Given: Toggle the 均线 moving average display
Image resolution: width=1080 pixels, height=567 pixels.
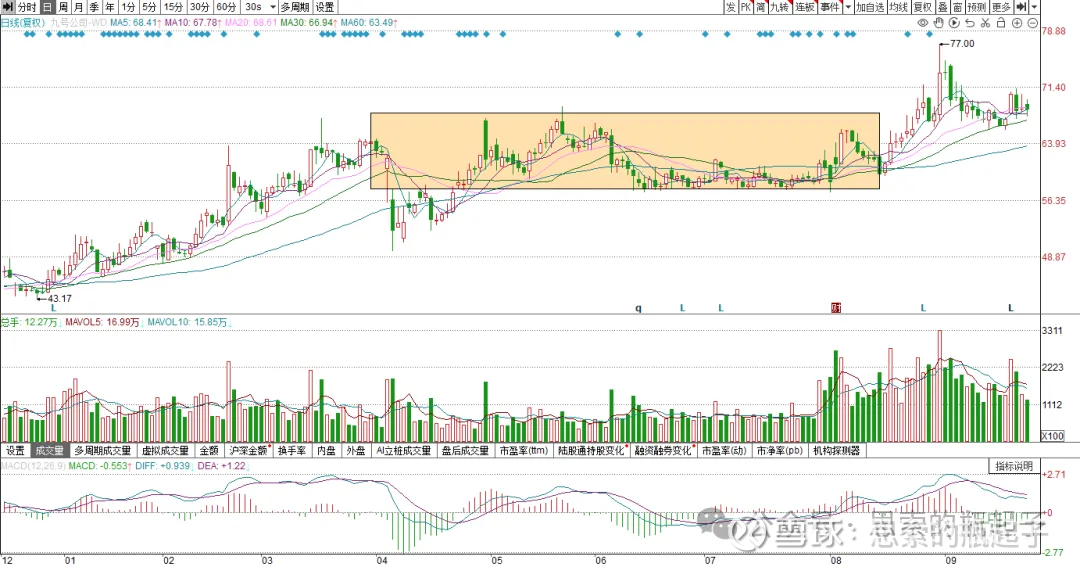Looking at the screenshot, I should pyautogui.click(x=897, y=7).
